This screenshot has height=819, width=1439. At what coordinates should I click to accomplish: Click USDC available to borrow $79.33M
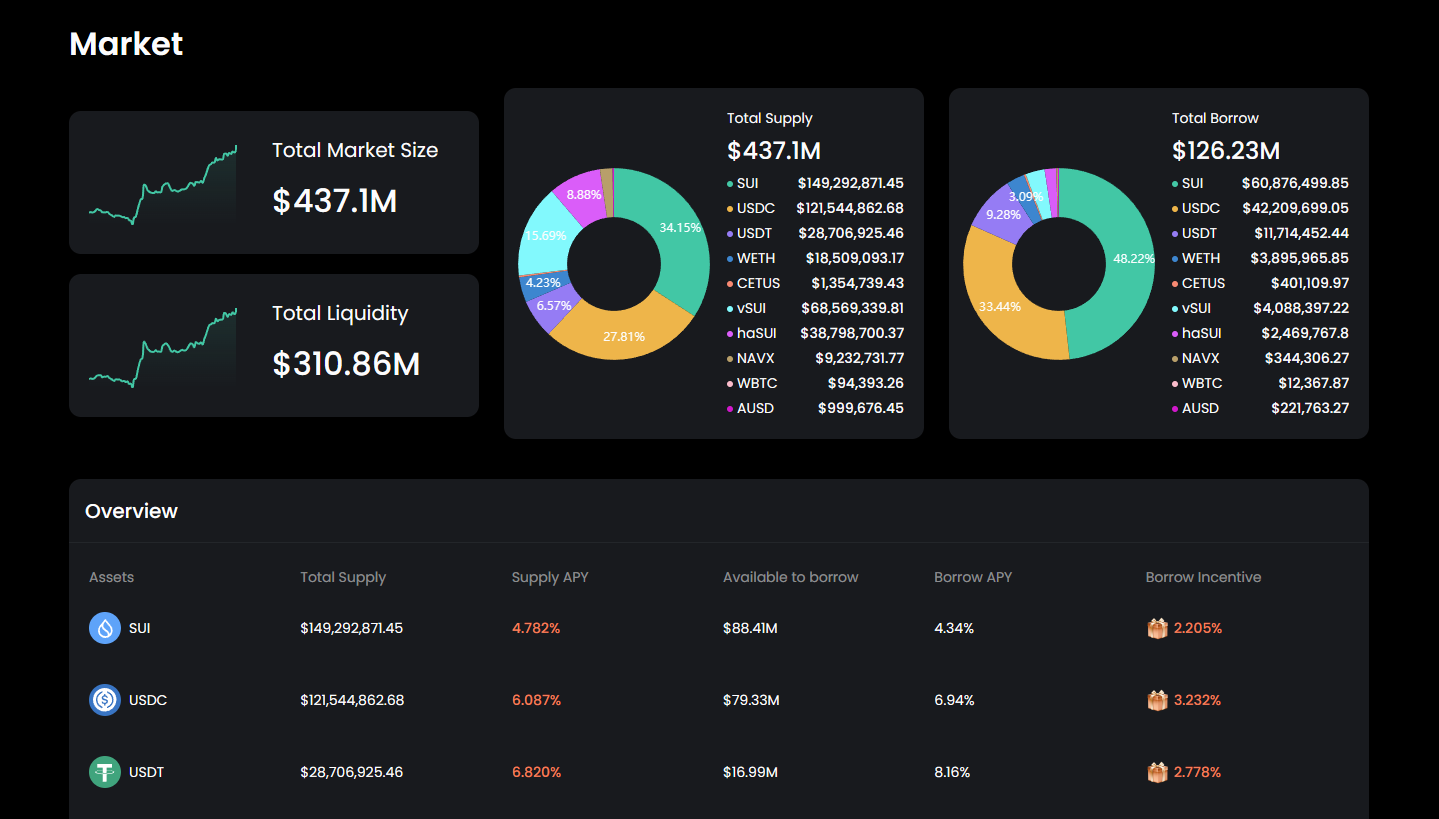[x=751, y=700]
